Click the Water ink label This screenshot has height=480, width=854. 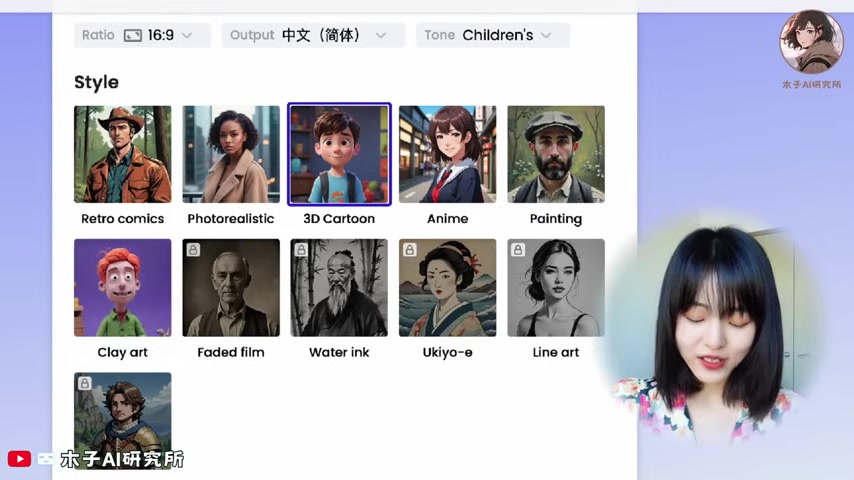click(x=339, y=353)
